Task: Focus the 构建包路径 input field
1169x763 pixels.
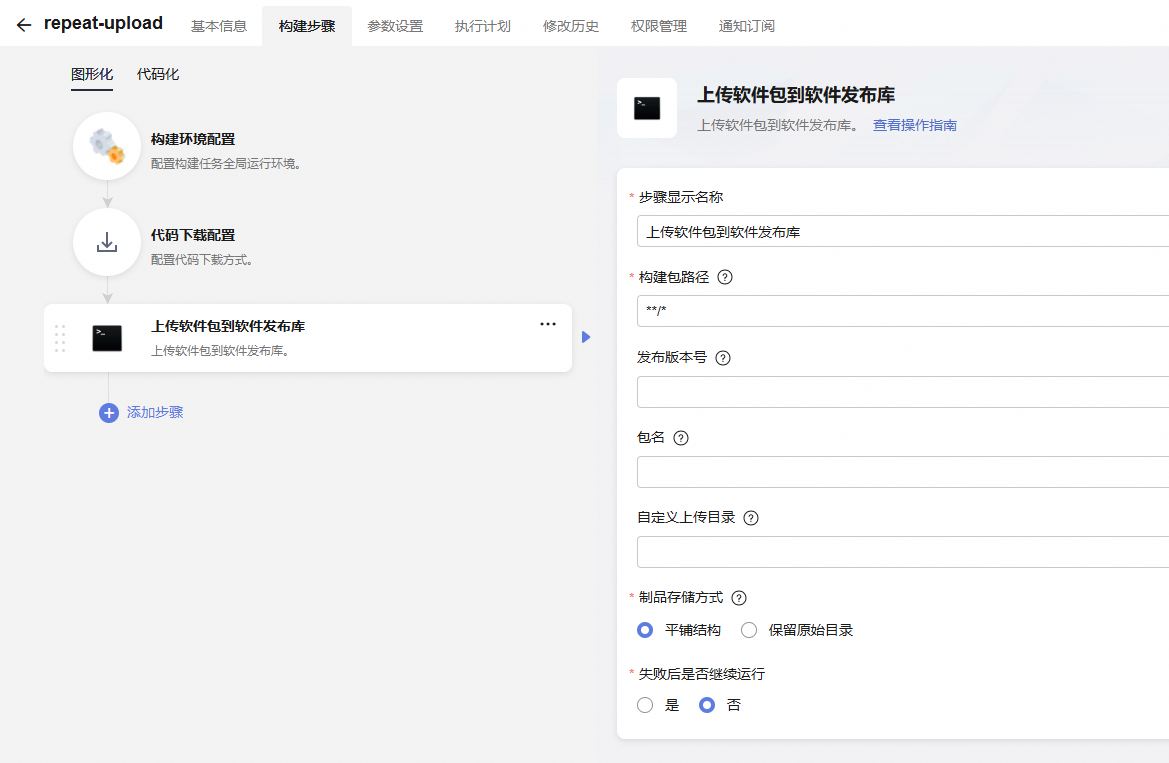Action: (903, 311)
